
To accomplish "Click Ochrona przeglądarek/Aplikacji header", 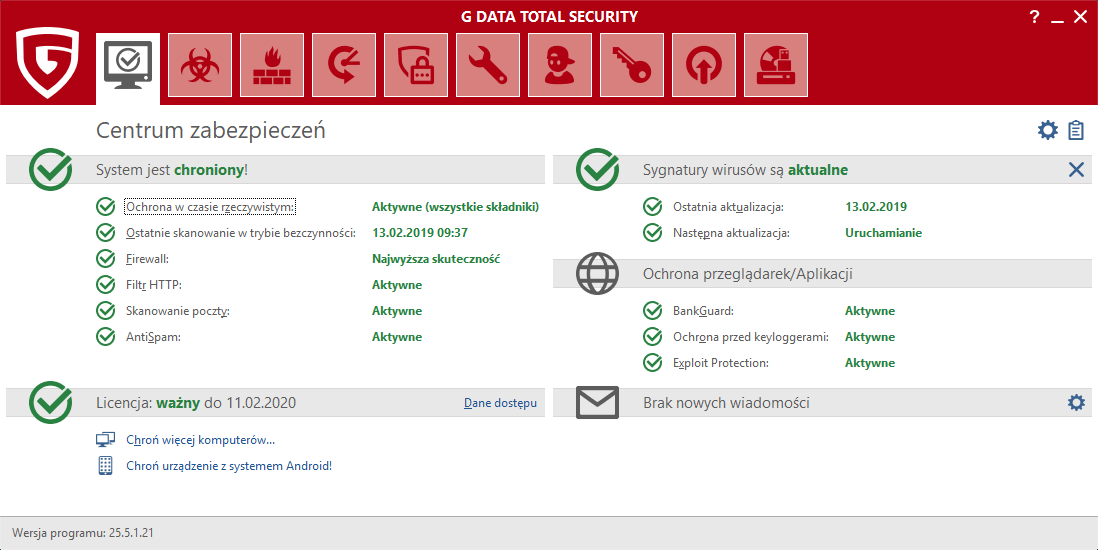I will point(747,273).
